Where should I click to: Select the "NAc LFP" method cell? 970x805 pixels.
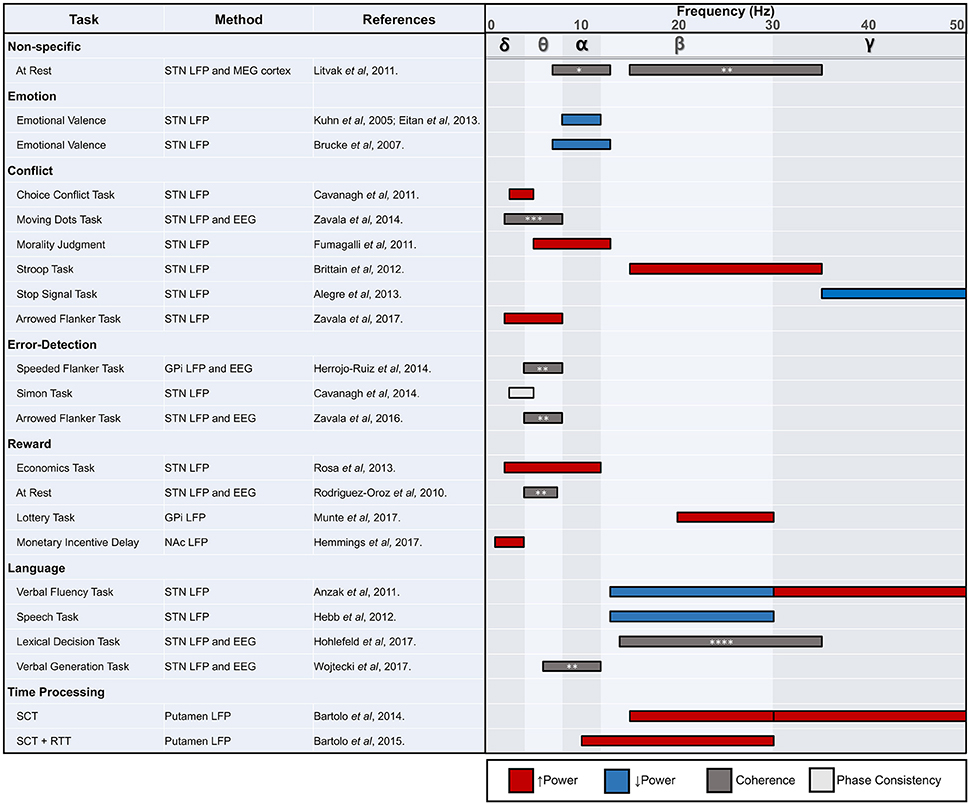186,542
